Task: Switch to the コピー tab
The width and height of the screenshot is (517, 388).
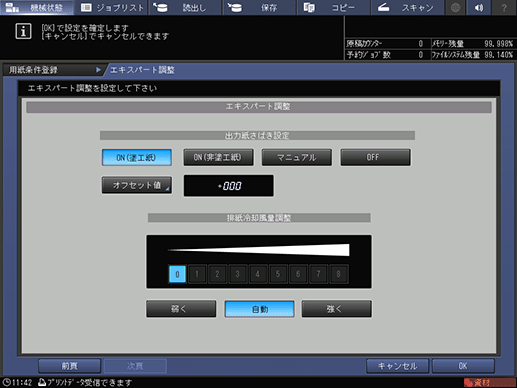Action: [333, 7]
